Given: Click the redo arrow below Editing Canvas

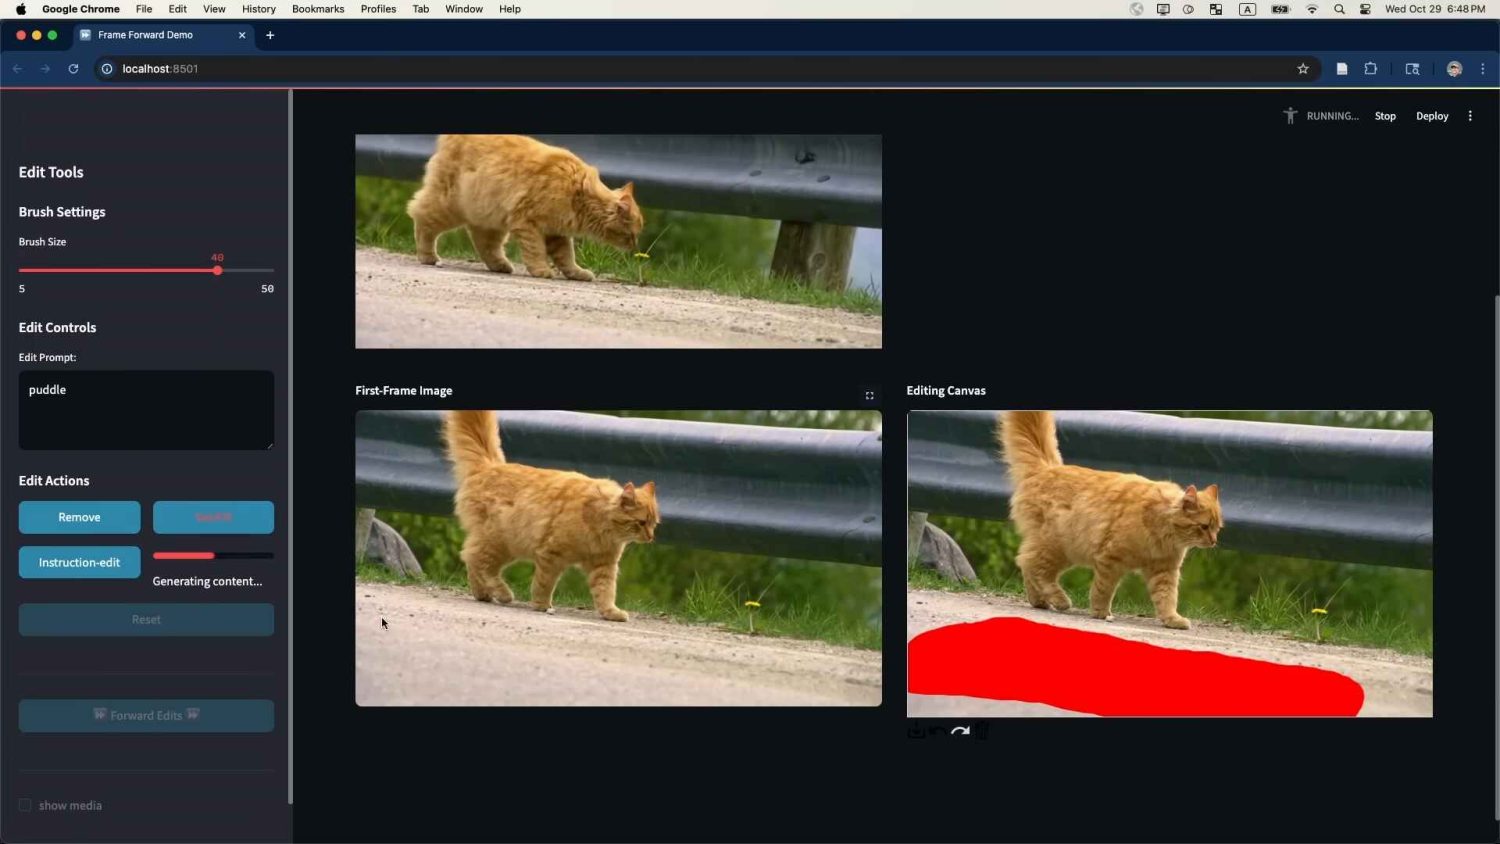Looking at the screenshot, I should point(961,732).
